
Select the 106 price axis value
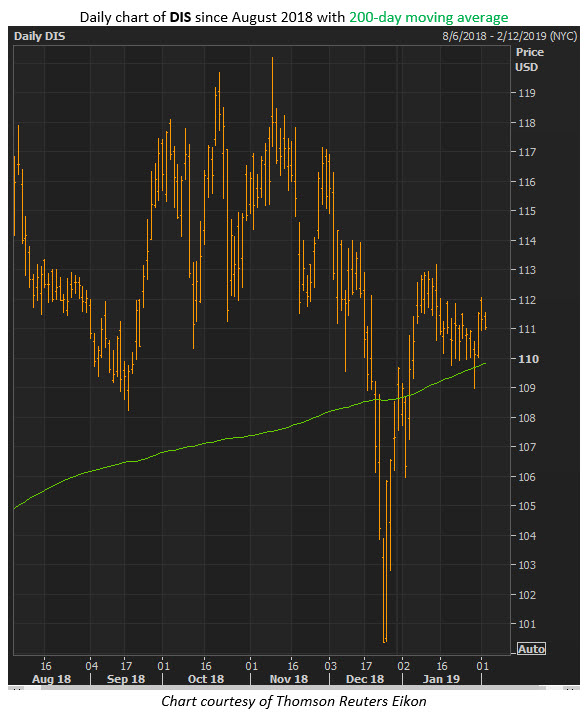(x=527, y=477)
